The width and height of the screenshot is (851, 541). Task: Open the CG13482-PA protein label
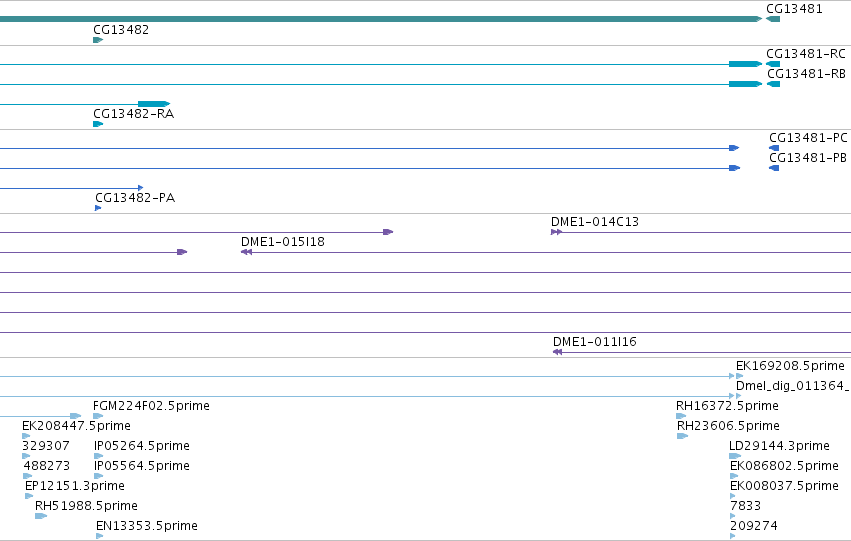(135, 198)
